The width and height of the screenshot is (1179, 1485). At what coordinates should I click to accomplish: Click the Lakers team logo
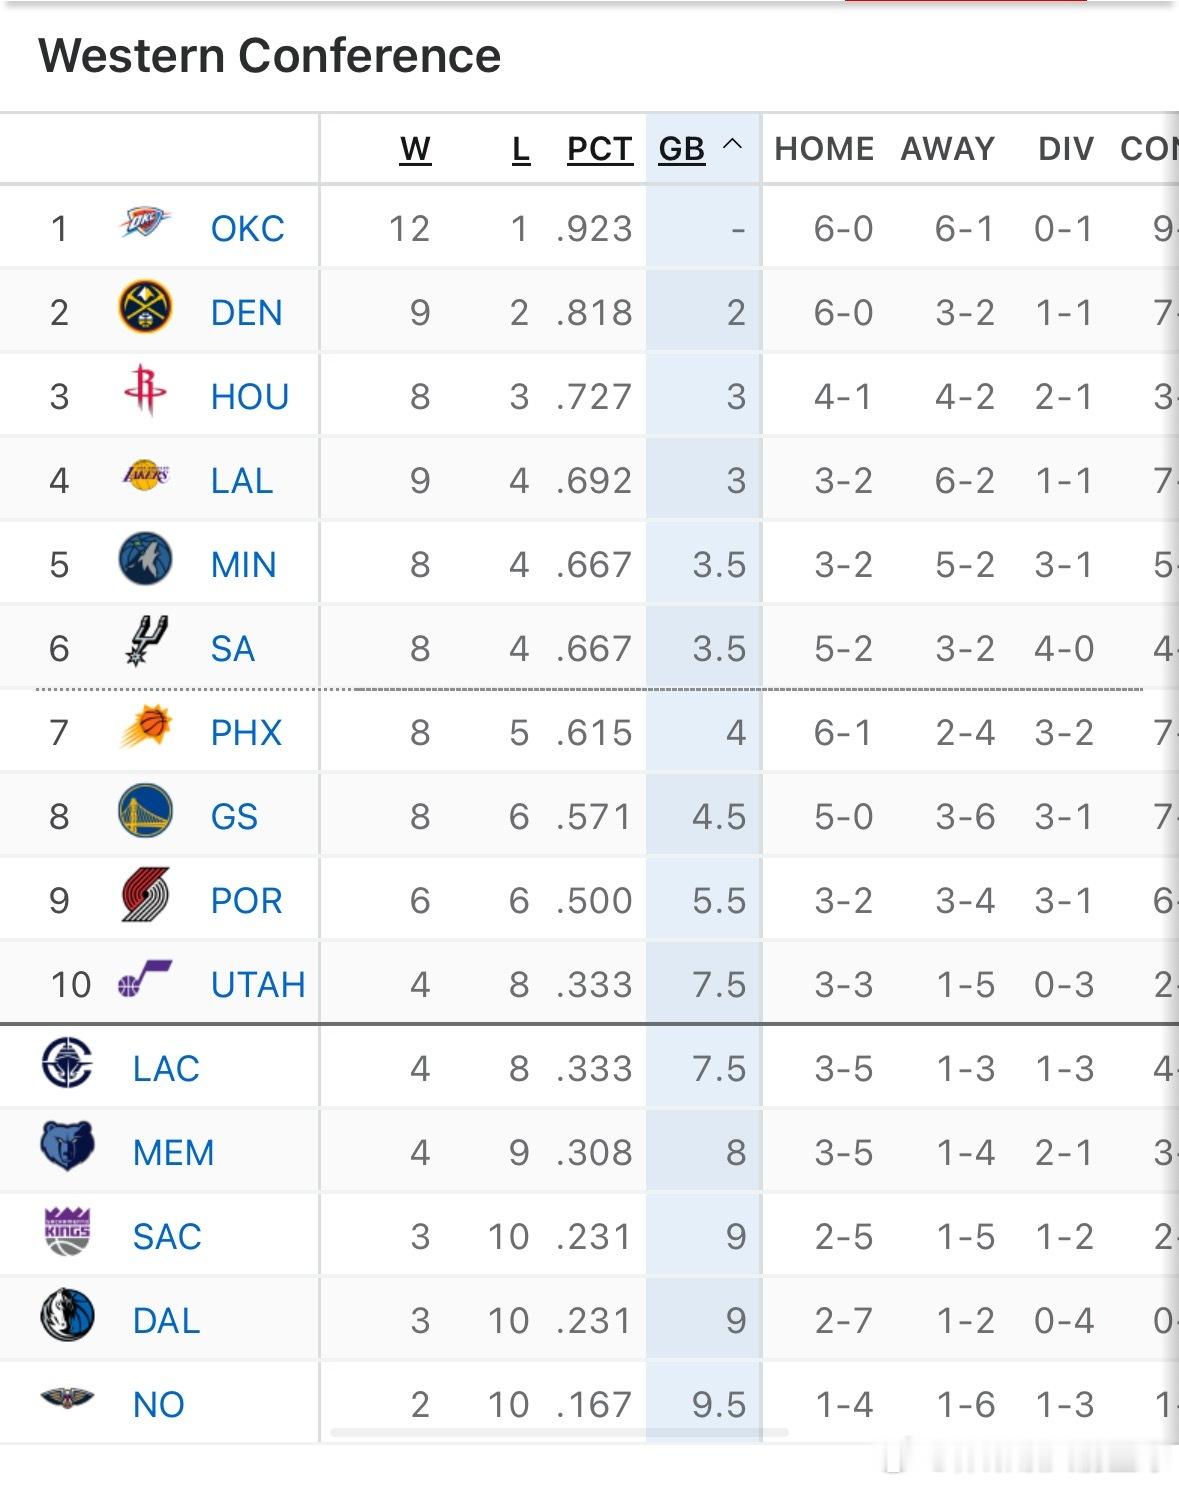click(145, 475)
